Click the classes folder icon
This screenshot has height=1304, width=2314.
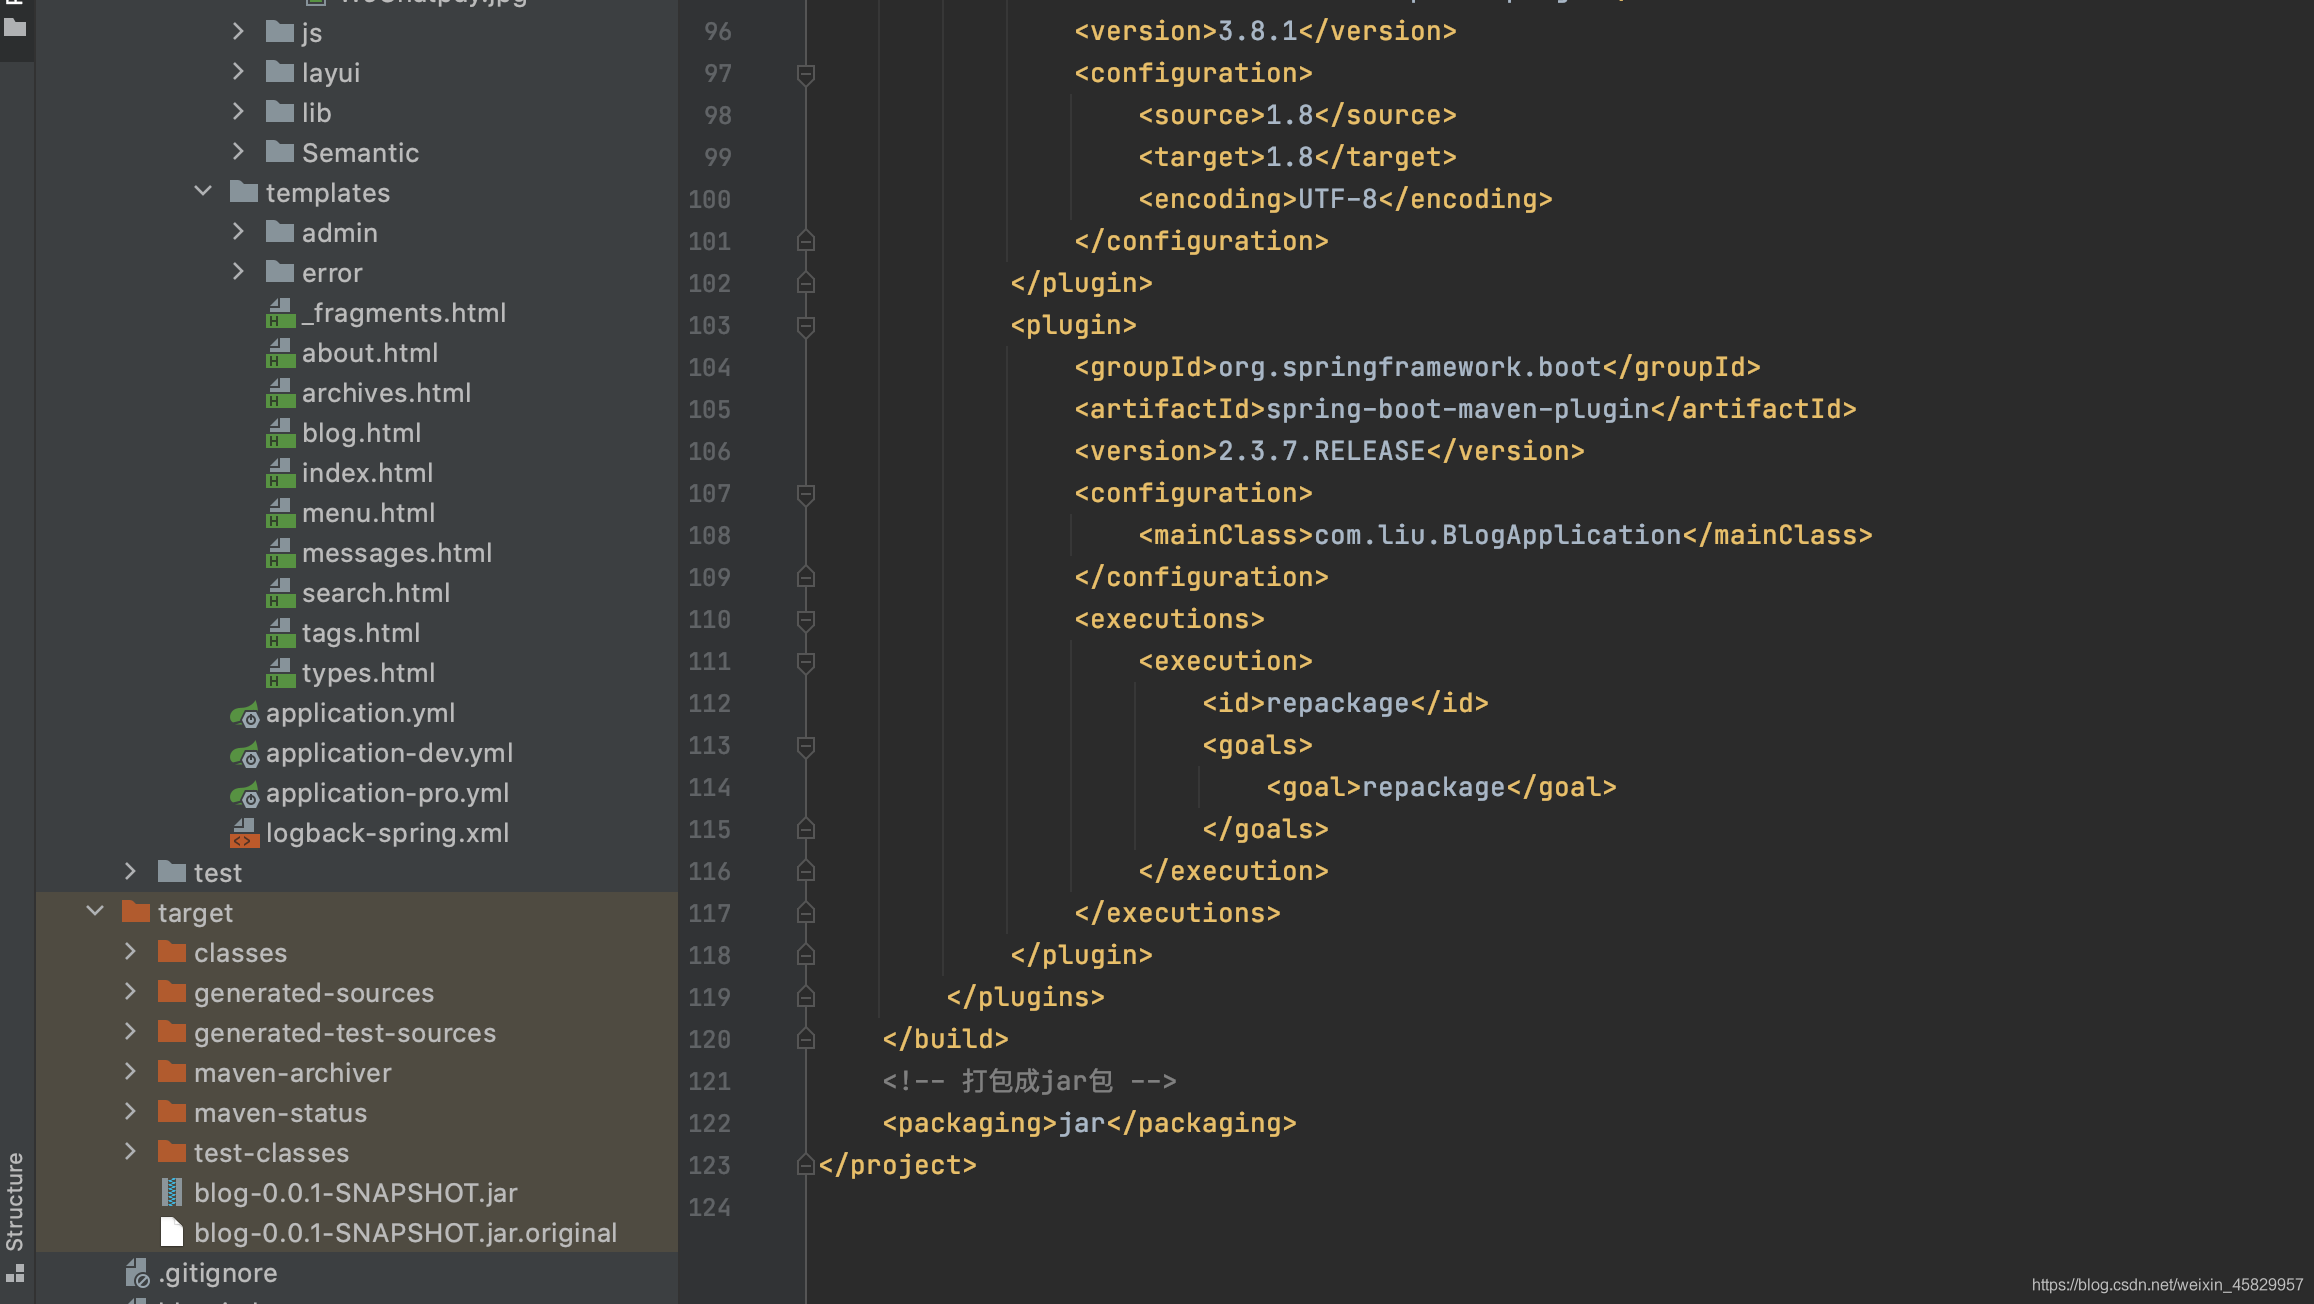[x=172, y=952]
